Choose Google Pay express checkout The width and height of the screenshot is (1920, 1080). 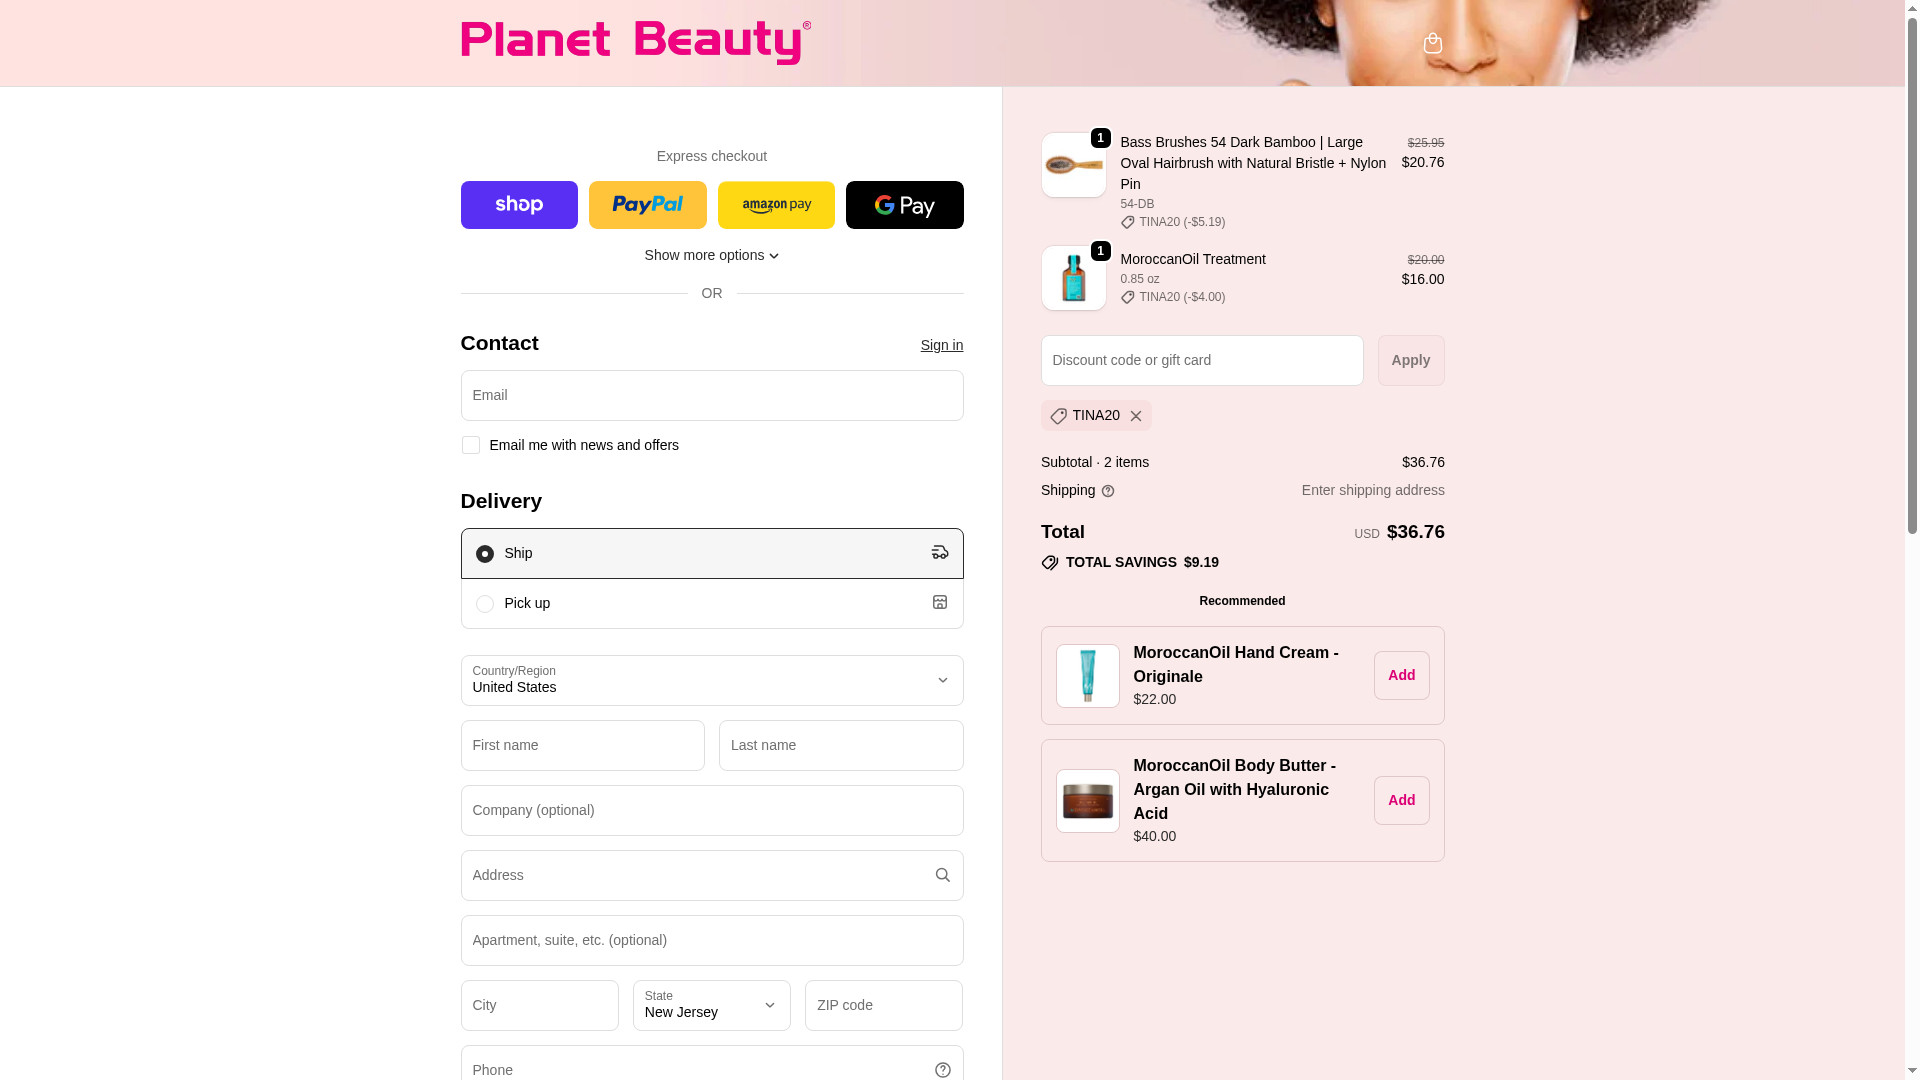coord(905,205)
